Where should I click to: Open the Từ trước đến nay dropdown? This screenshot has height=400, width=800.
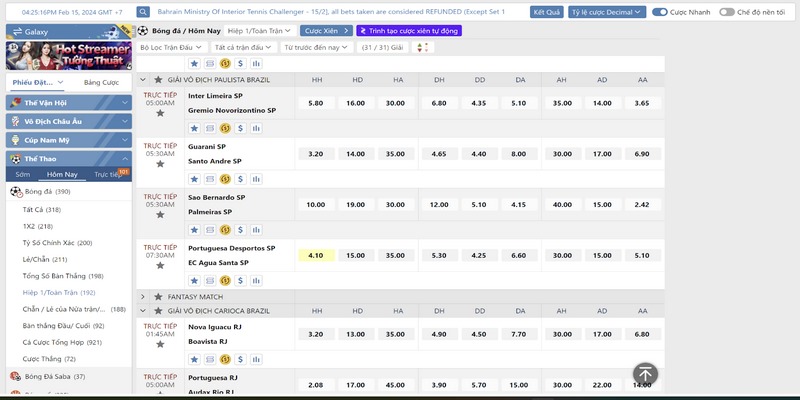316,47
